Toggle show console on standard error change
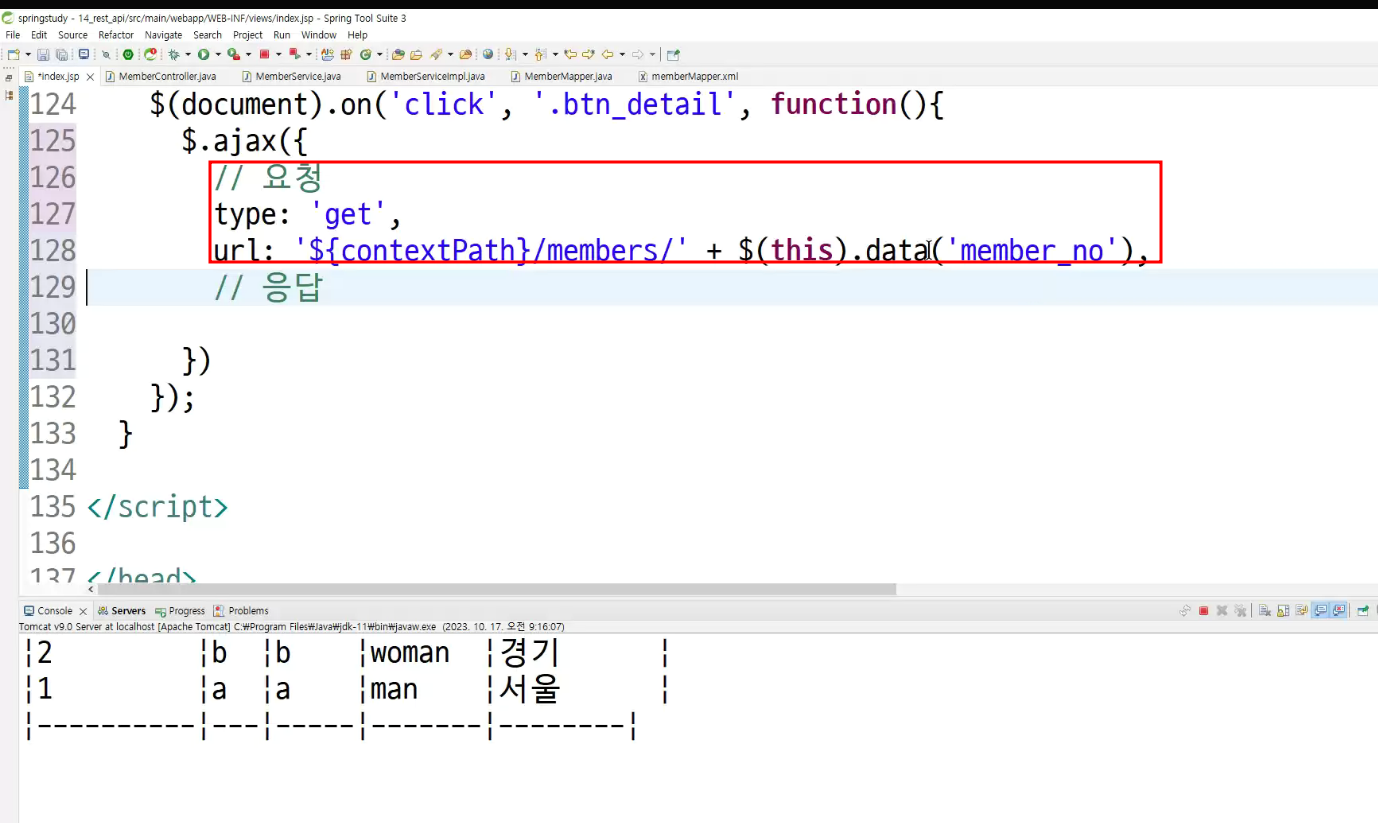Viewport: 1378px width, 823px height. coord(1338,611)
